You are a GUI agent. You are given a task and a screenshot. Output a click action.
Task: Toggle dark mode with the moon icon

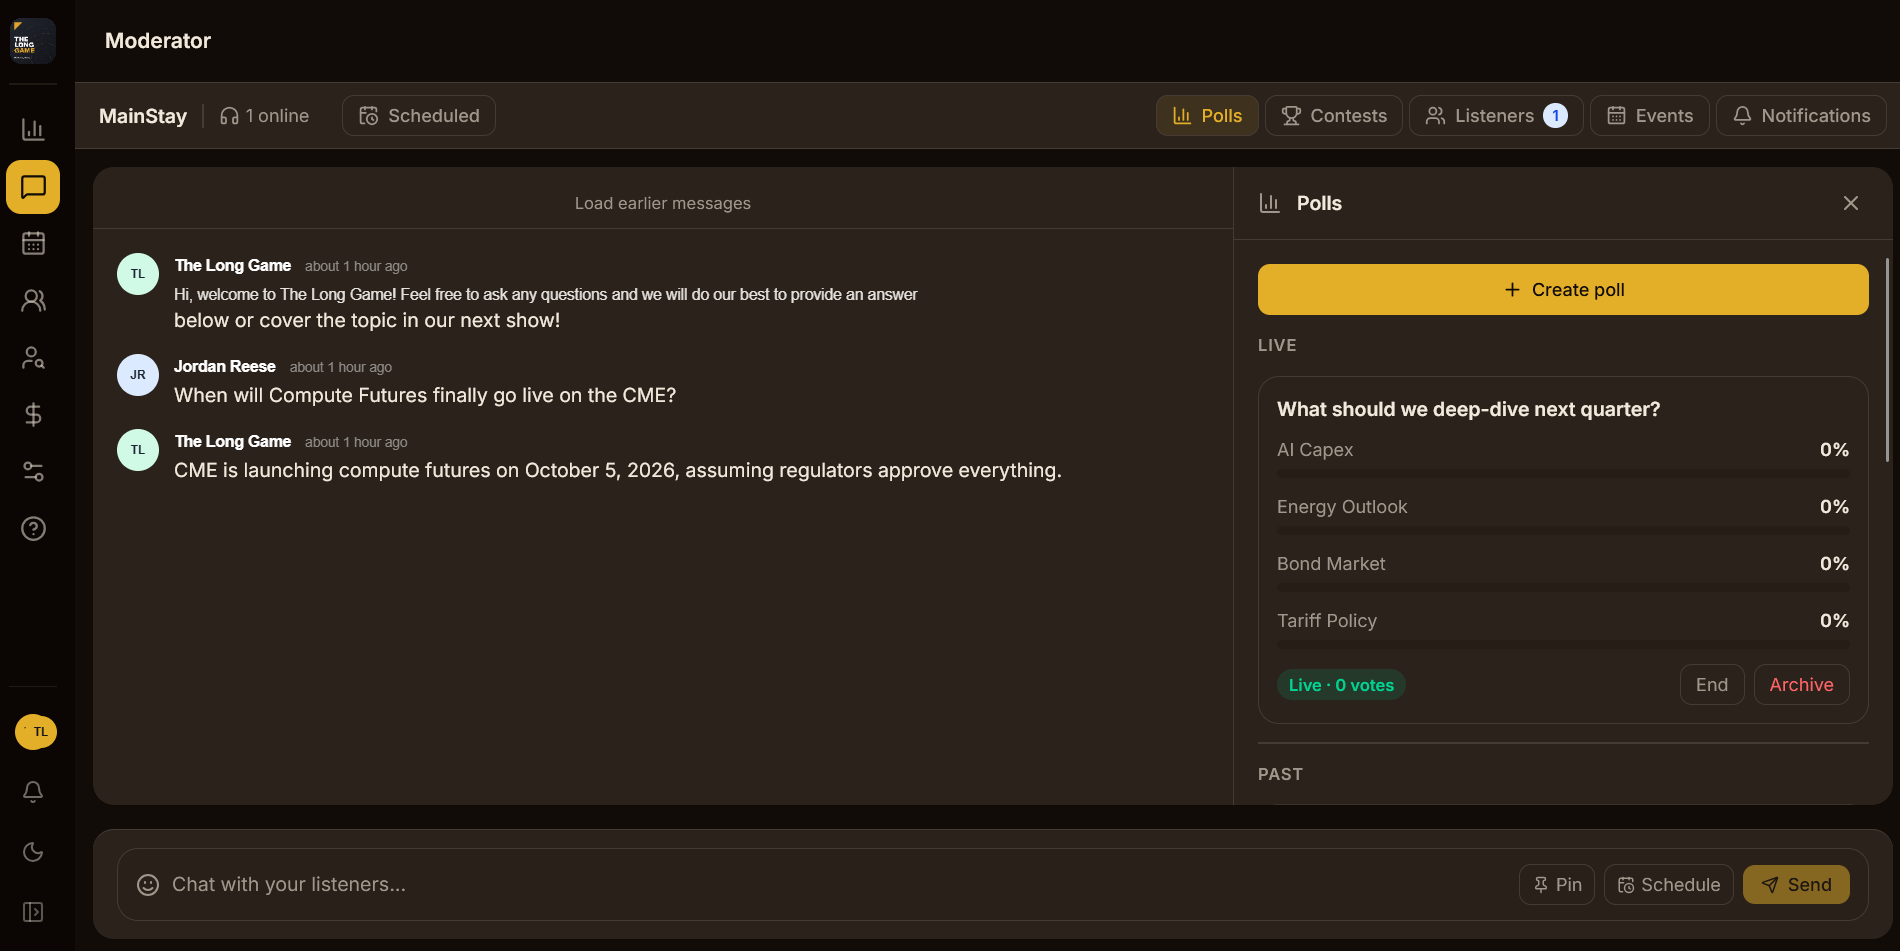(x=33, y=852)
